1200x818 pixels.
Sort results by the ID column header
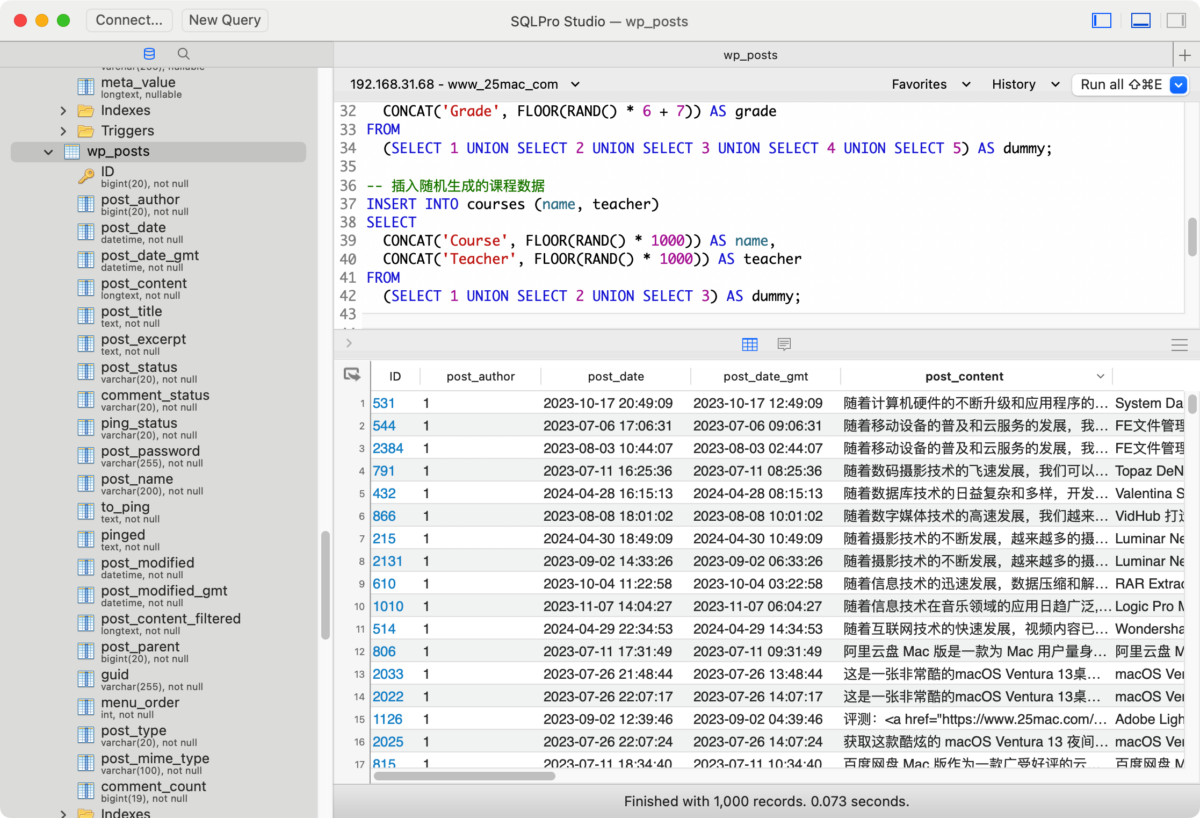pyautogui.click(x=395, y=377)
